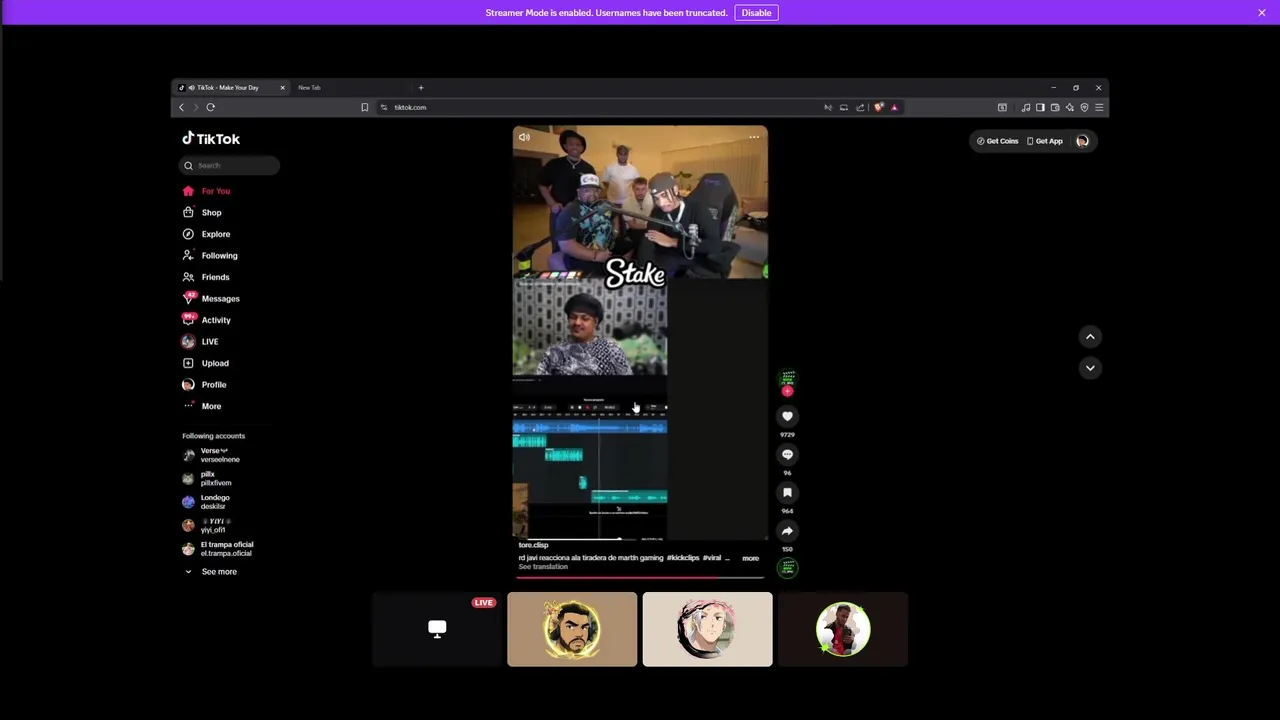
Task: Expand the More menu in the sidebar
Action: click(202, 406)
